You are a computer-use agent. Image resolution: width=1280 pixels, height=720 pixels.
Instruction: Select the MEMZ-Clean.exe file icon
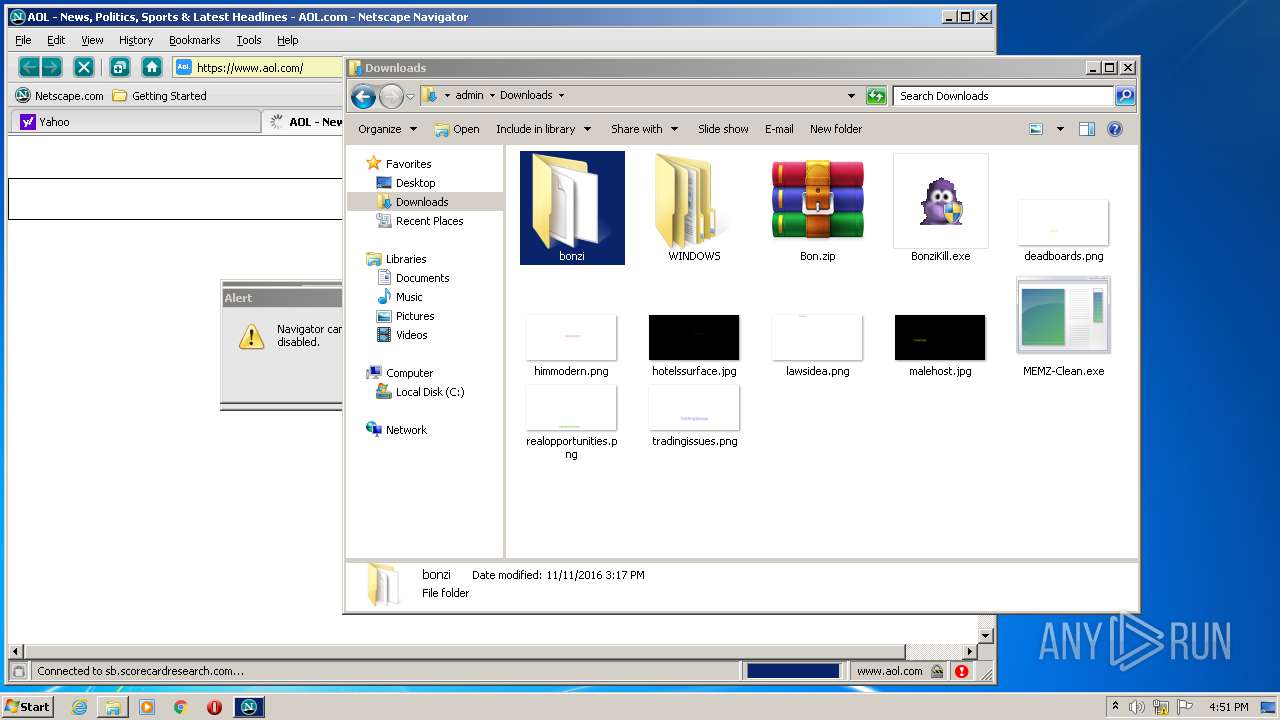pyautogui.click(x=1063, y=317)
